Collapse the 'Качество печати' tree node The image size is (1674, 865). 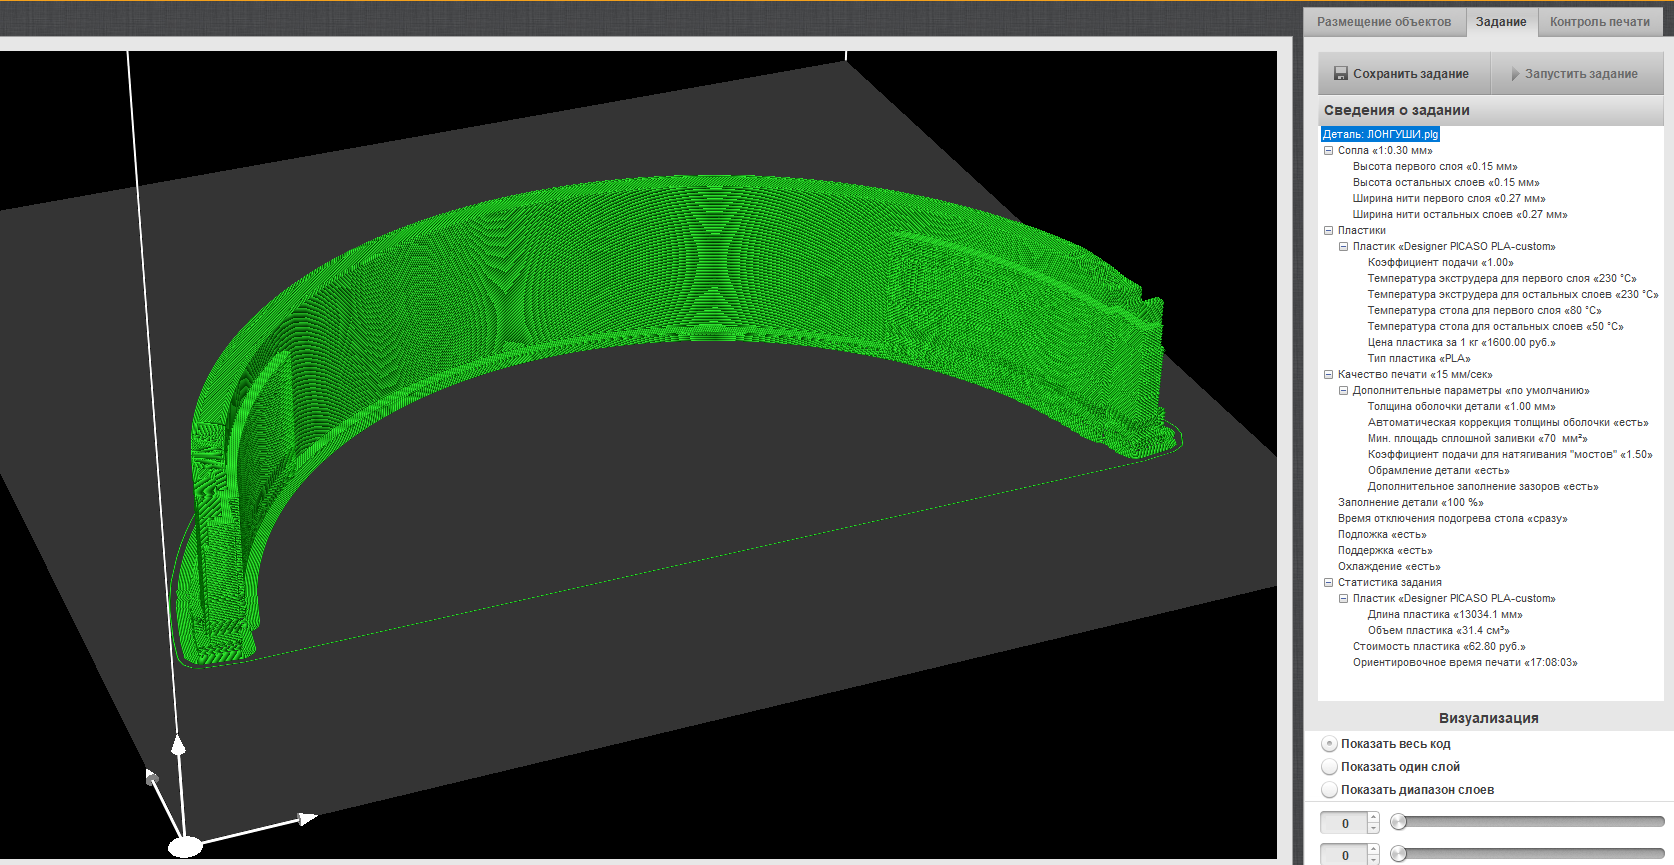click(1328, 375)
